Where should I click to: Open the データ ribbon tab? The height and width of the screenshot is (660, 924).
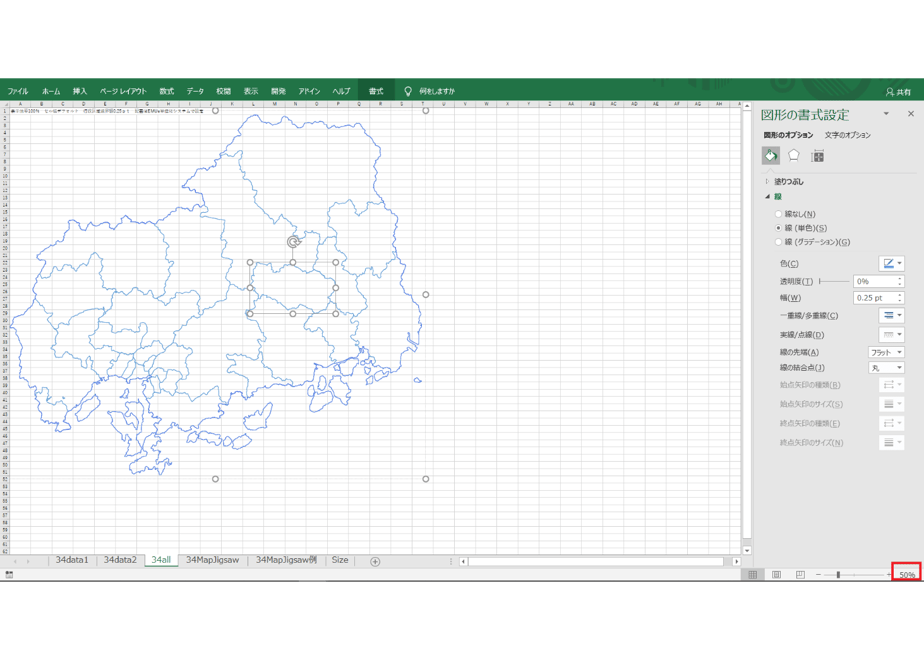point(195,91)
